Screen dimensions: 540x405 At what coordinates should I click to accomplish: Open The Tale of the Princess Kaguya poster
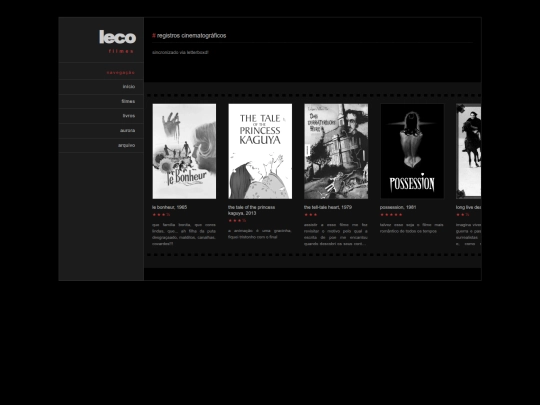pos(260,151)
